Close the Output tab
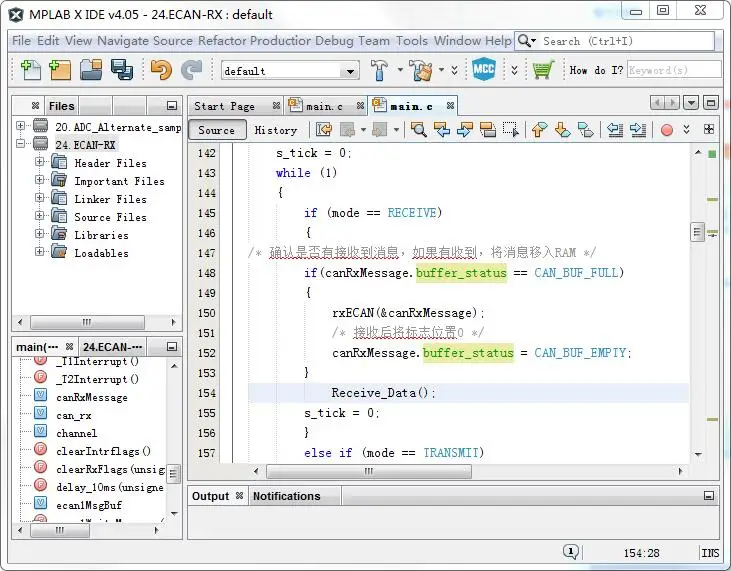This screenshot has height=571, width=731. [x=239, y=495]
